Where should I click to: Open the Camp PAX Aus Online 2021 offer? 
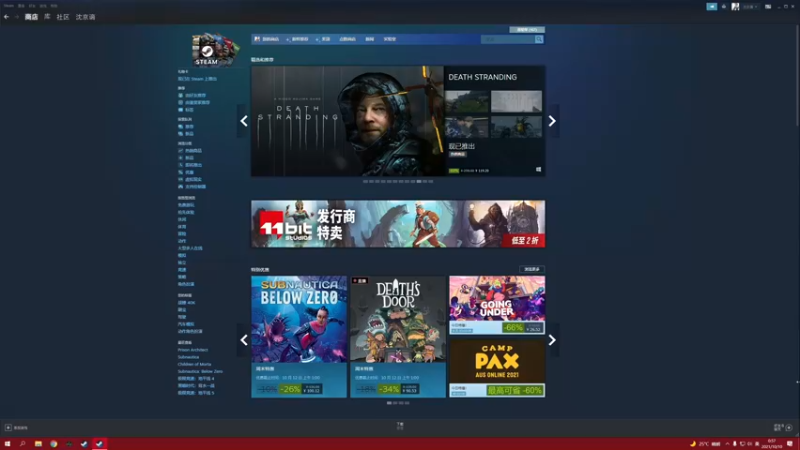pyautogui.click(x=497, y=368)
